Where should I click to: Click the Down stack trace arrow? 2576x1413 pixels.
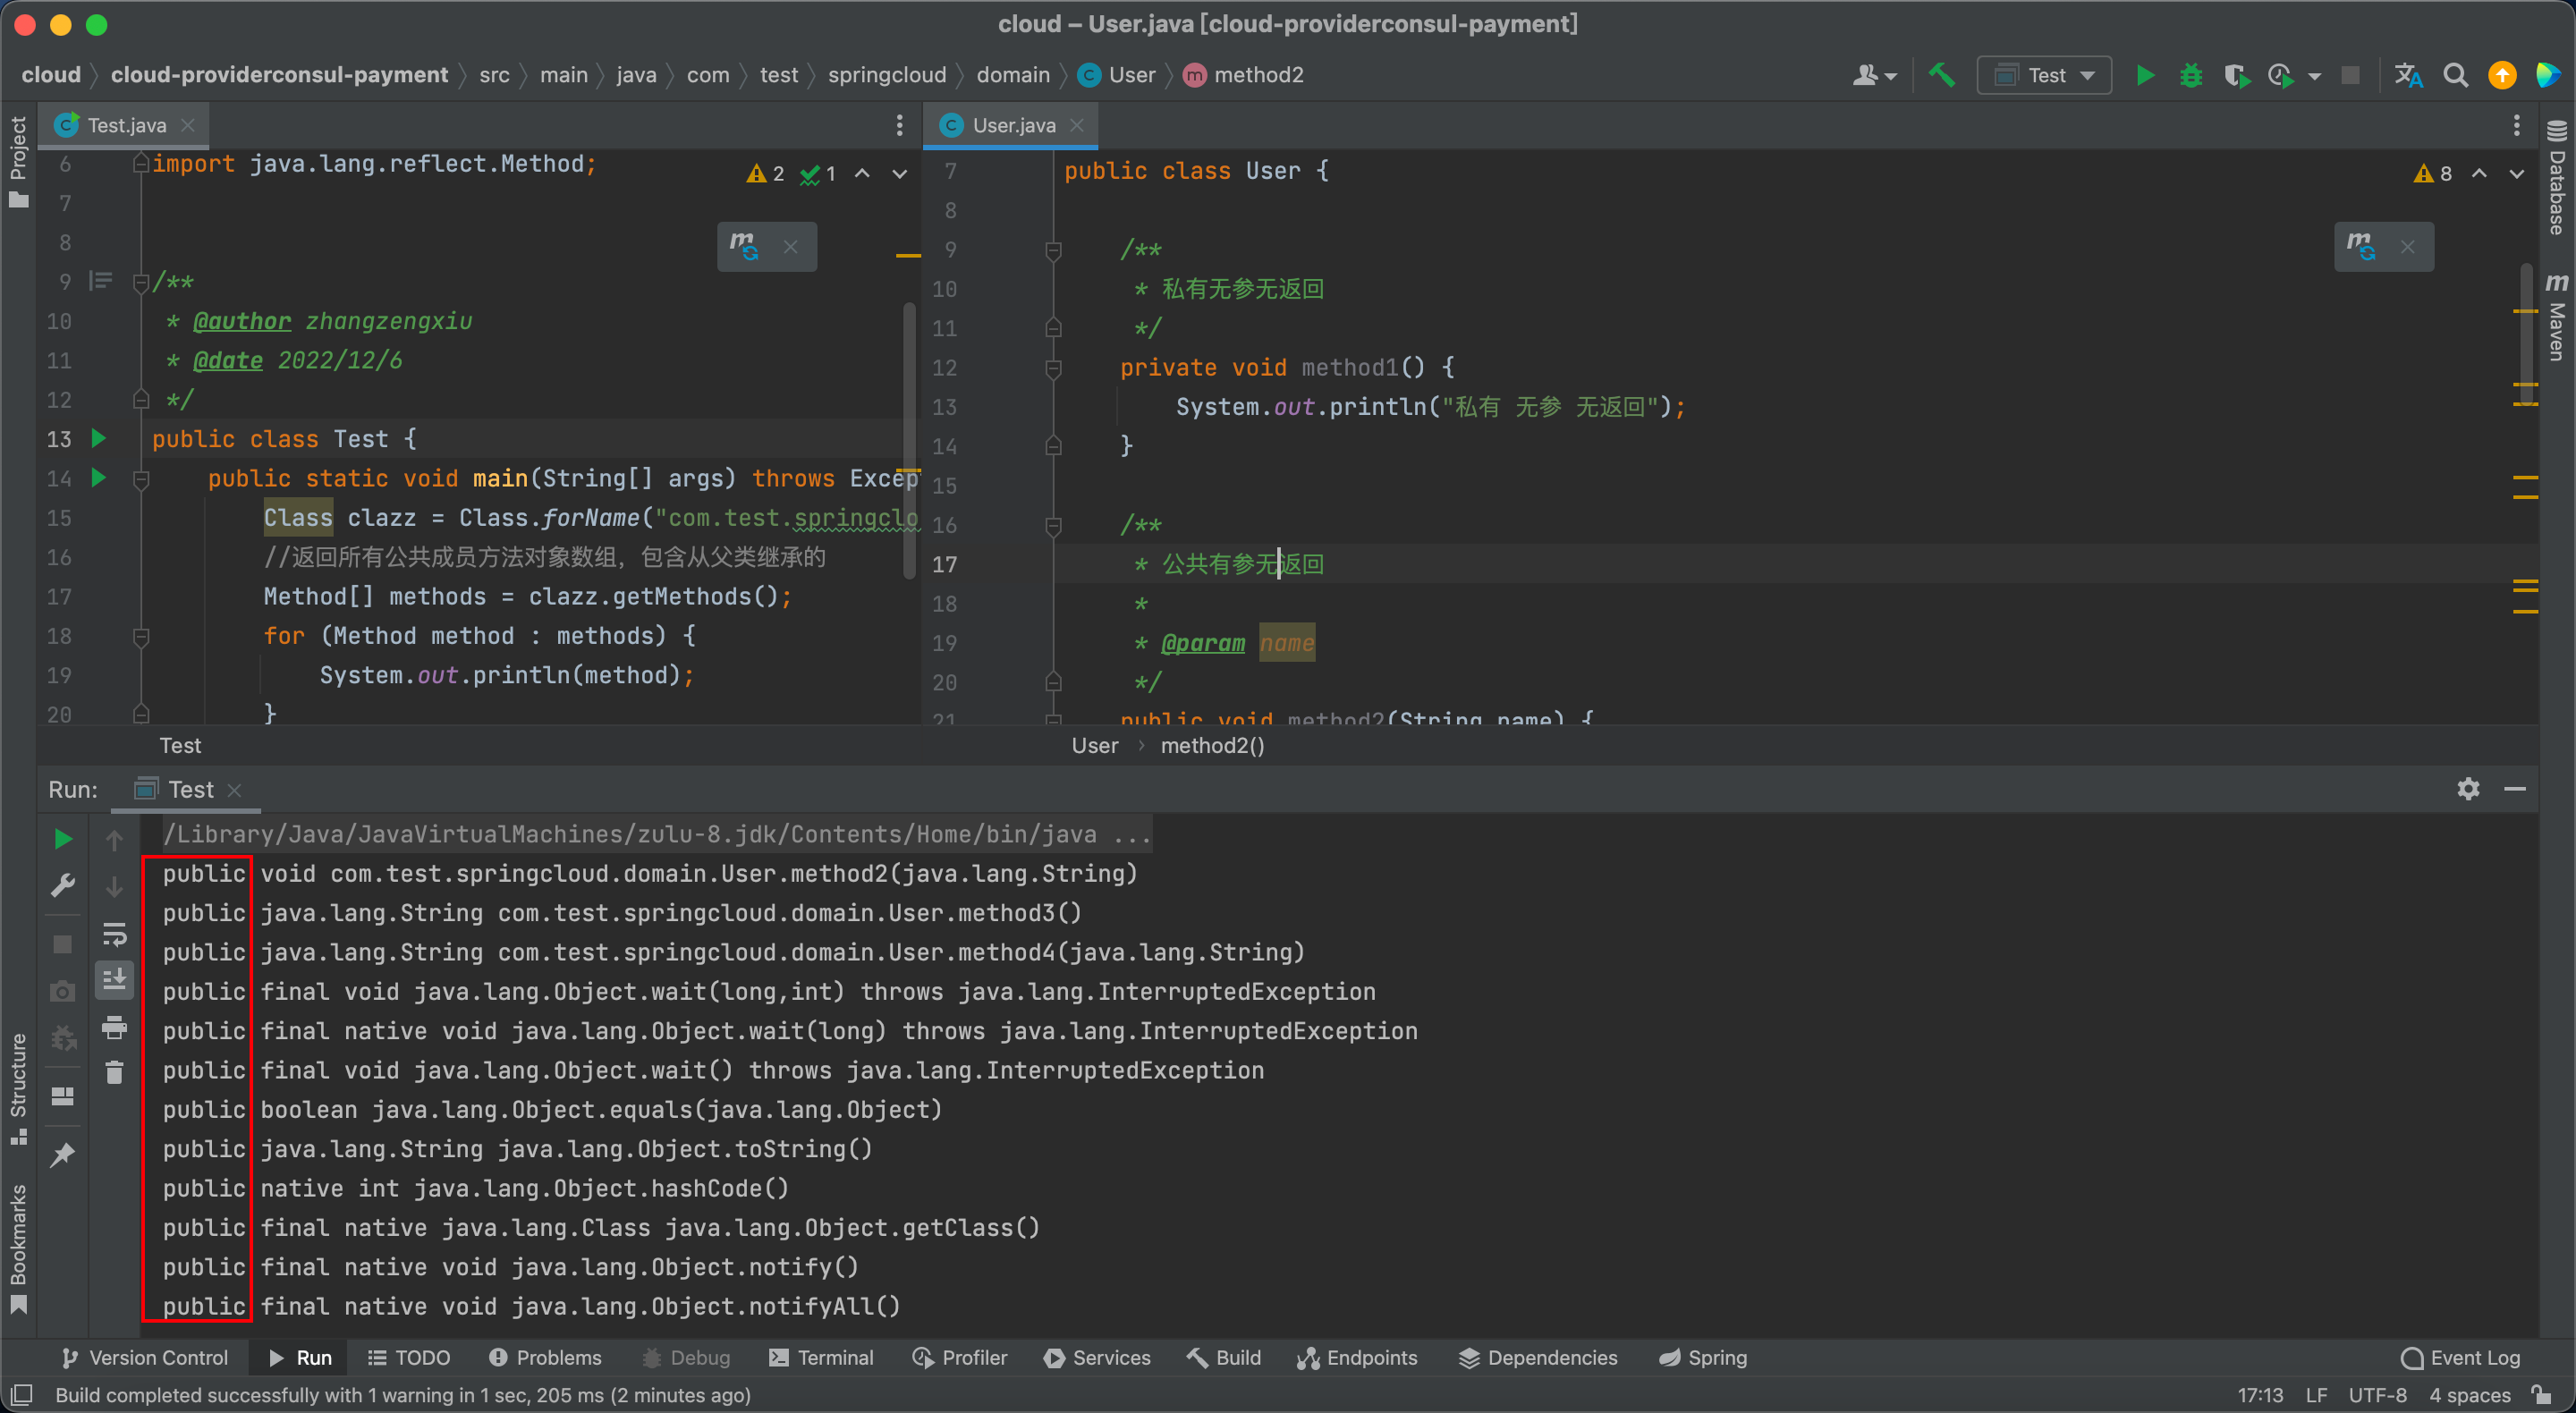click(114, 886)
